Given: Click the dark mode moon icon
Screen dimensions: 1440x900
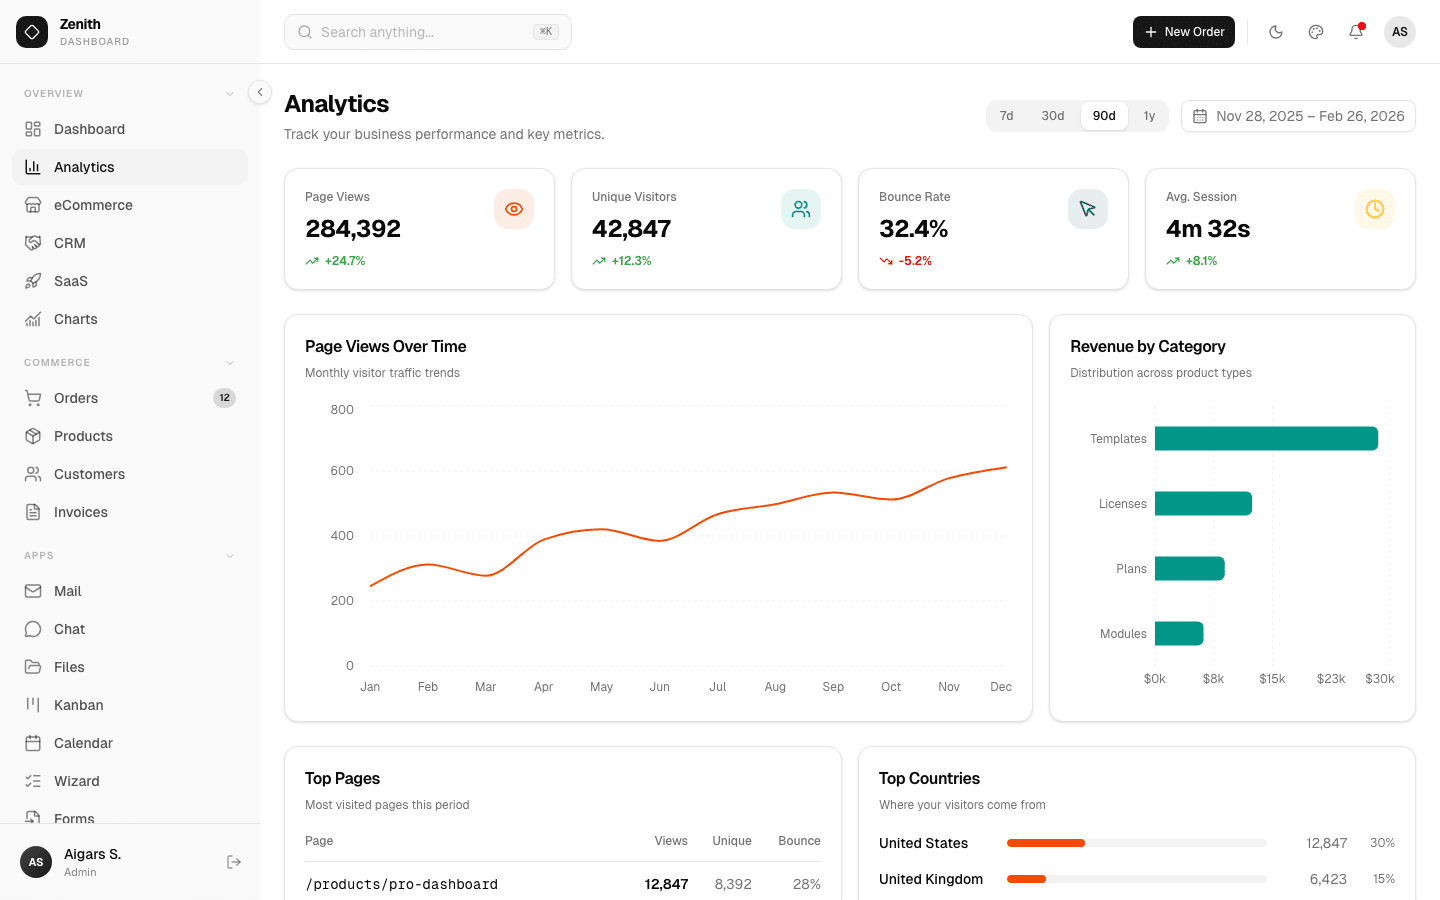Looking at the screenshot, I should [1276, 32].
